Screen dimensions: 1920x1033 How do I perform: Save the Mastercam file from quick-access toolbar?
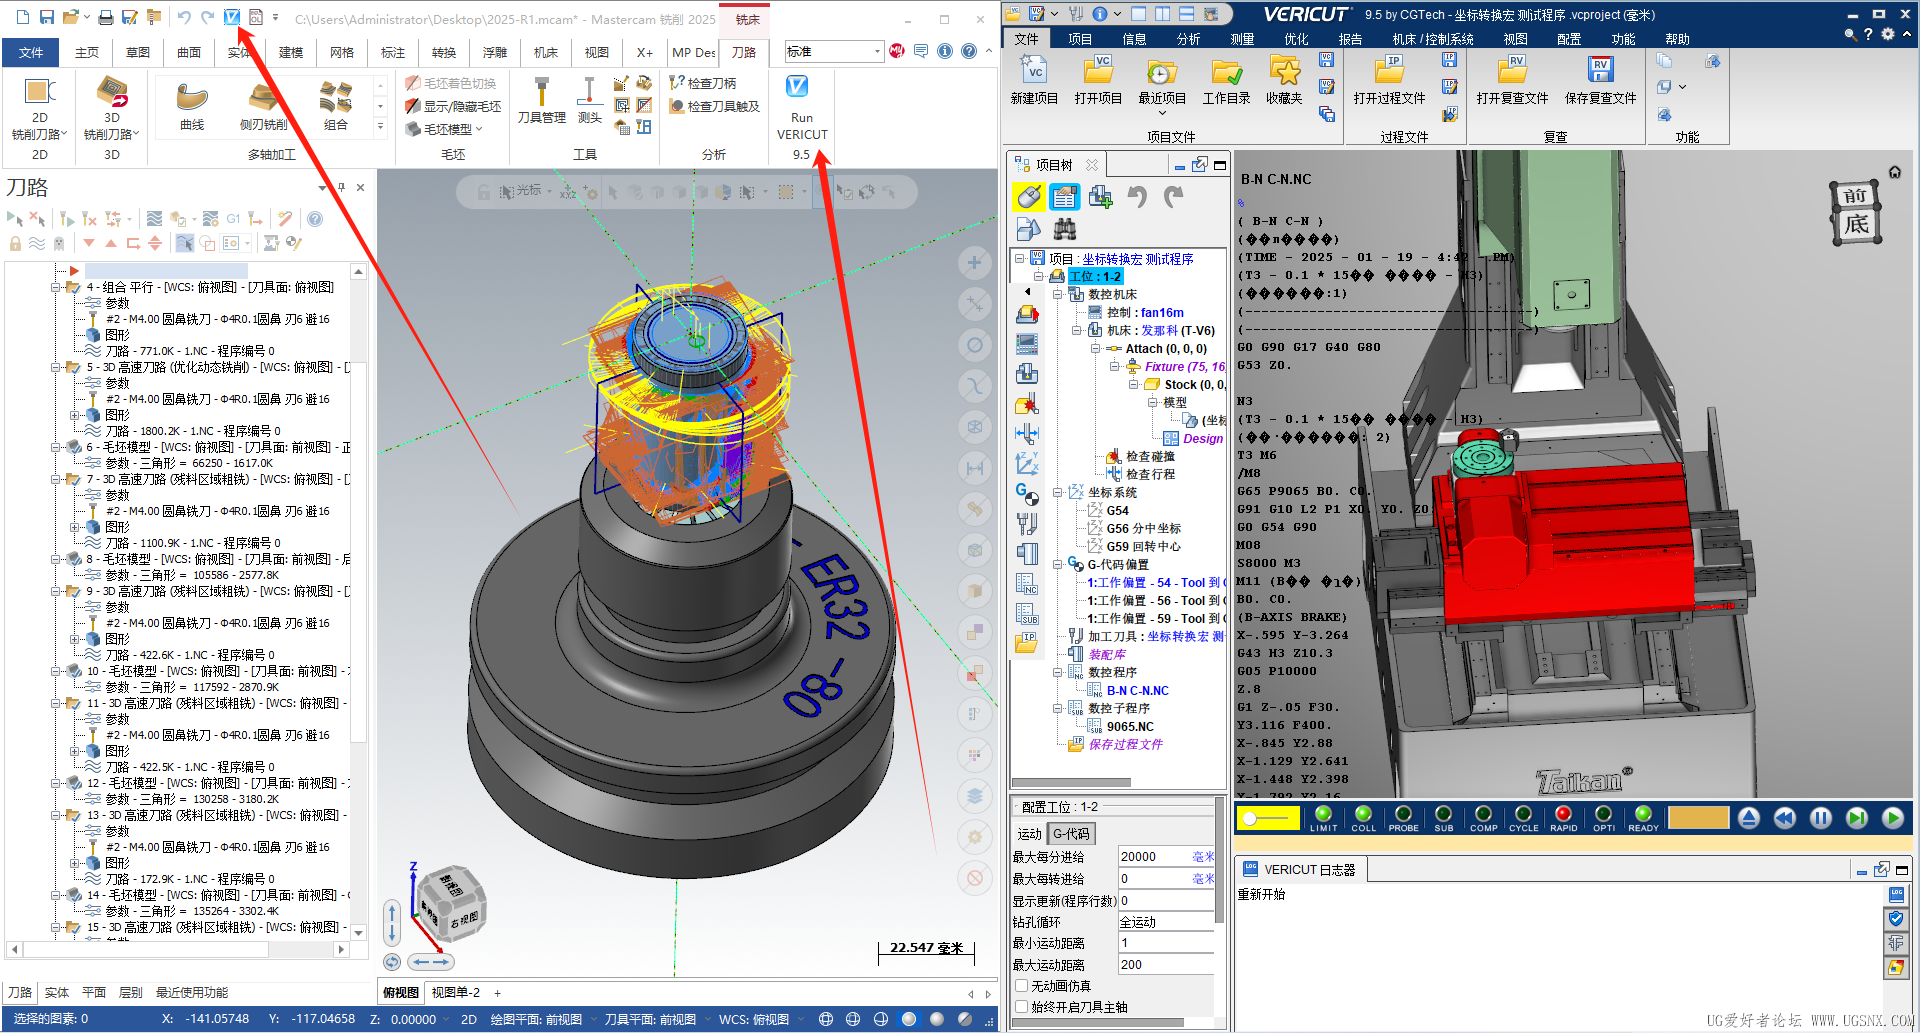(x=47, y=17)
